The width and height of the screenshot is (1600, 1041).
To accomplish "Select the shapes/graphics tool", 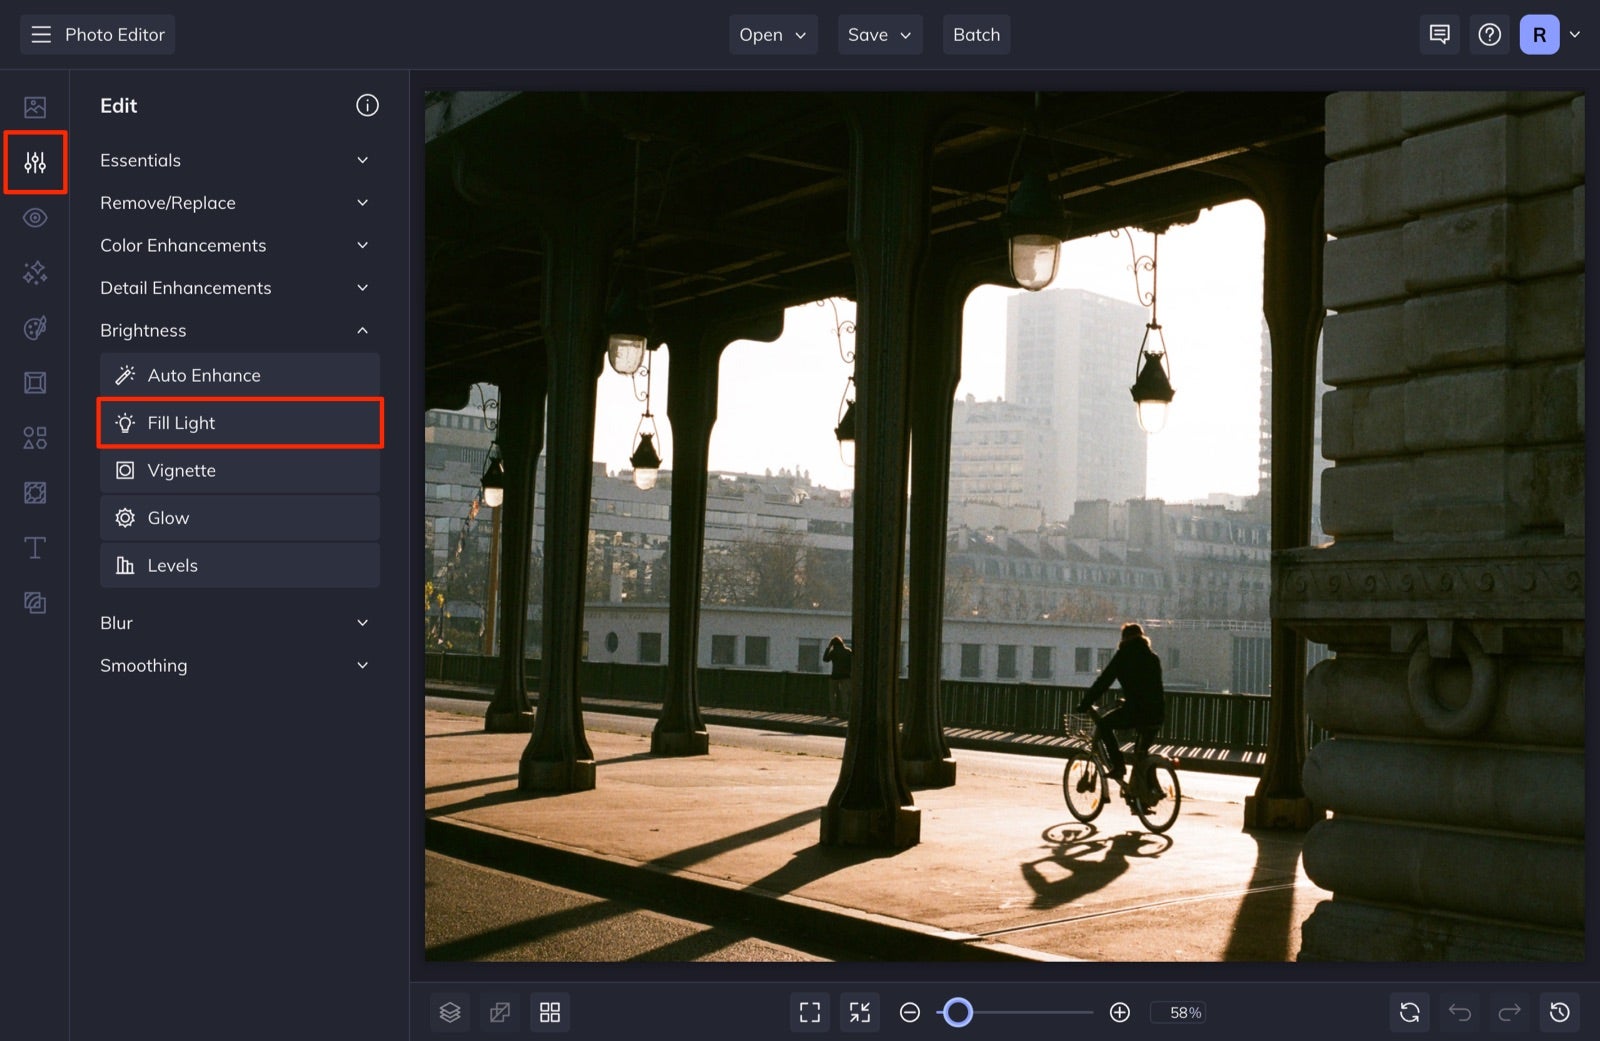I will point(35,437).
